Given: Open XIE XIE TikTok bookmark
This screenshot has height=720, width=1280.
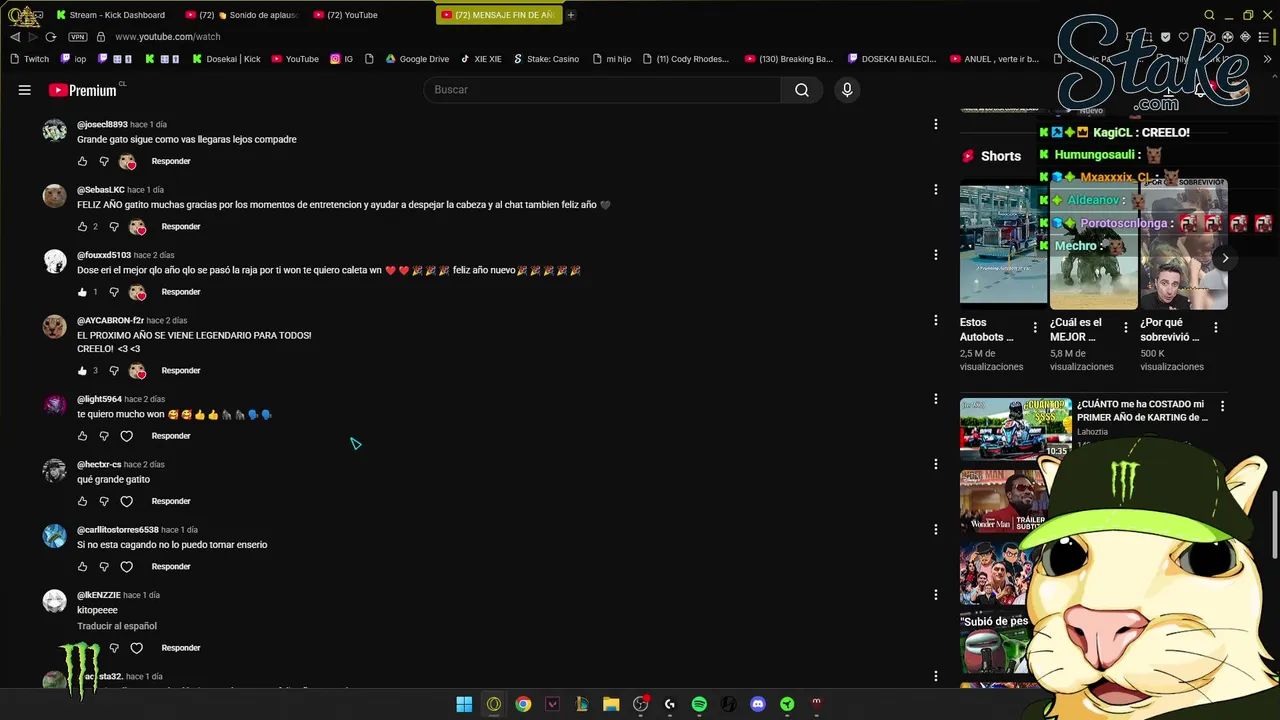Looking at the screenshot, I should (x=481, y=59).
